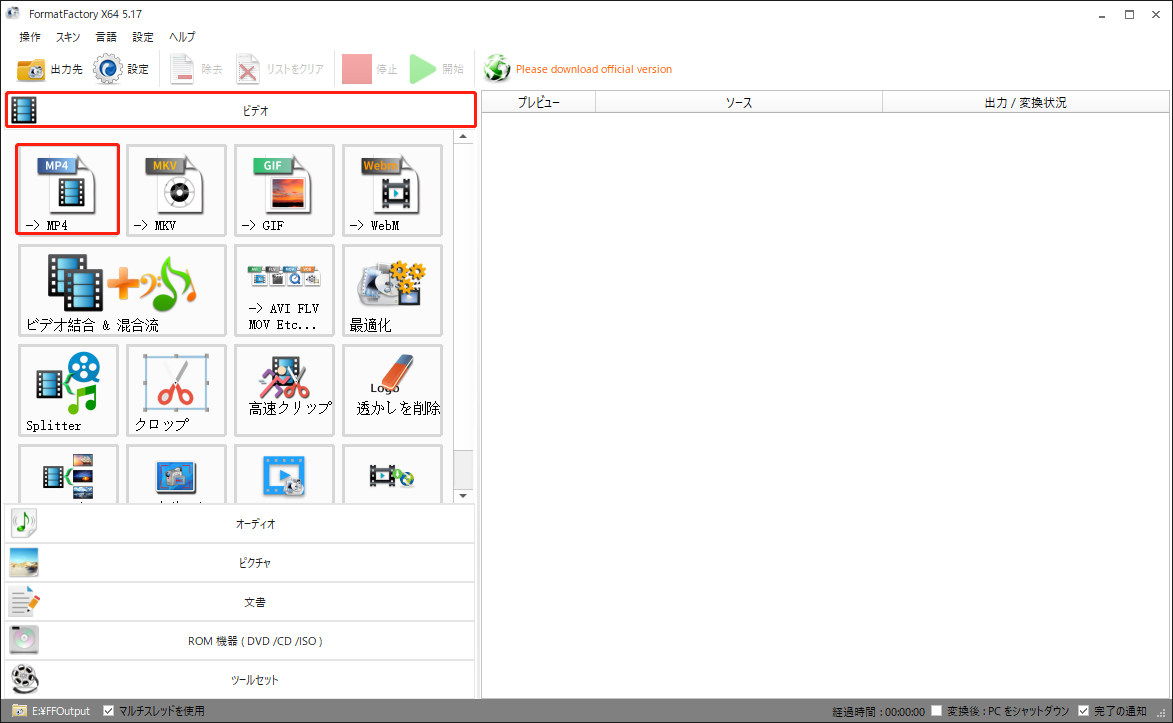This screenshot has height=723, width=1173.
Task: Open the 透かしを削除 watermark removal tool
Action: tap(392, 390)
